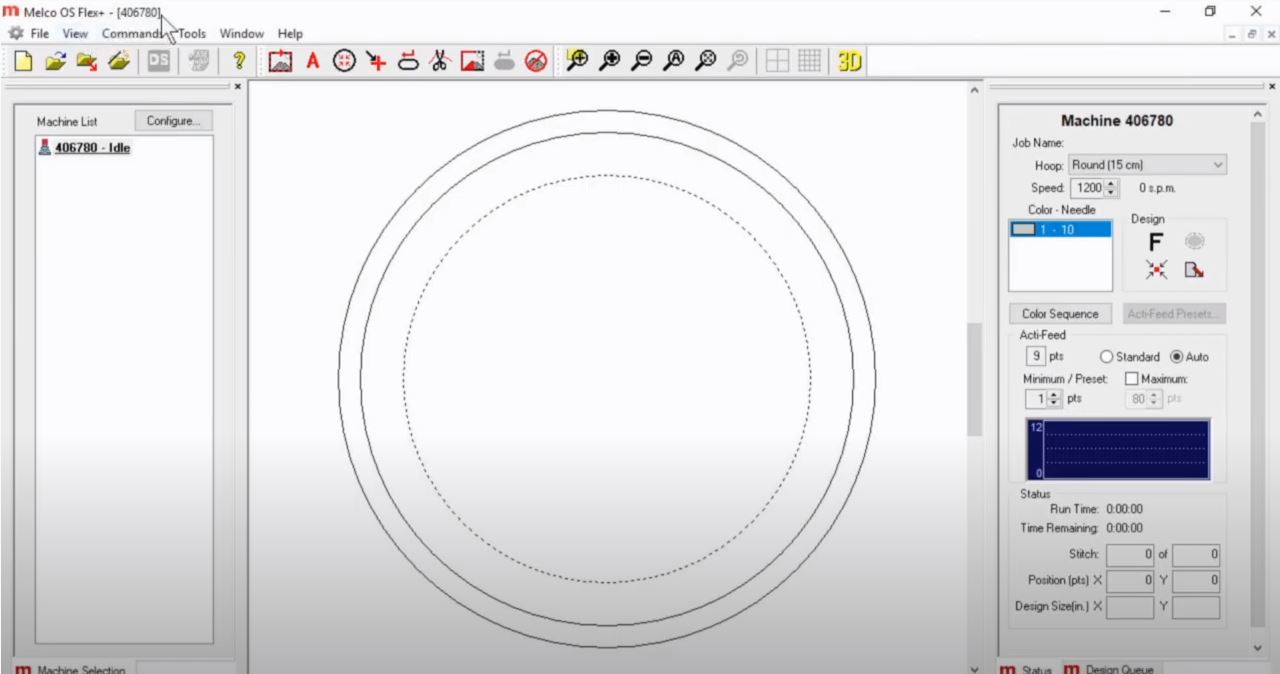The height and width of the screenshot is (674, 1280).
Task: Toggle the 3D view button
Action: pos(849,61)
